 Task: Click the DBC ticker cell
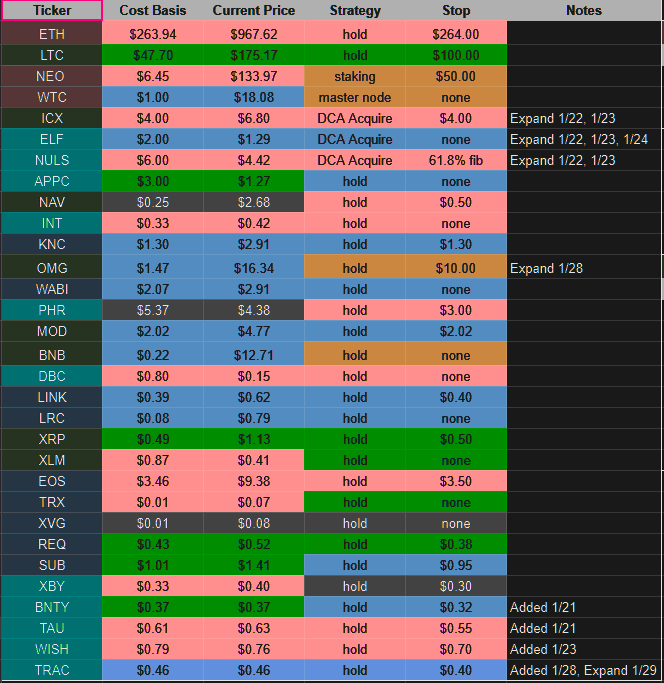[x=52, y=376]
